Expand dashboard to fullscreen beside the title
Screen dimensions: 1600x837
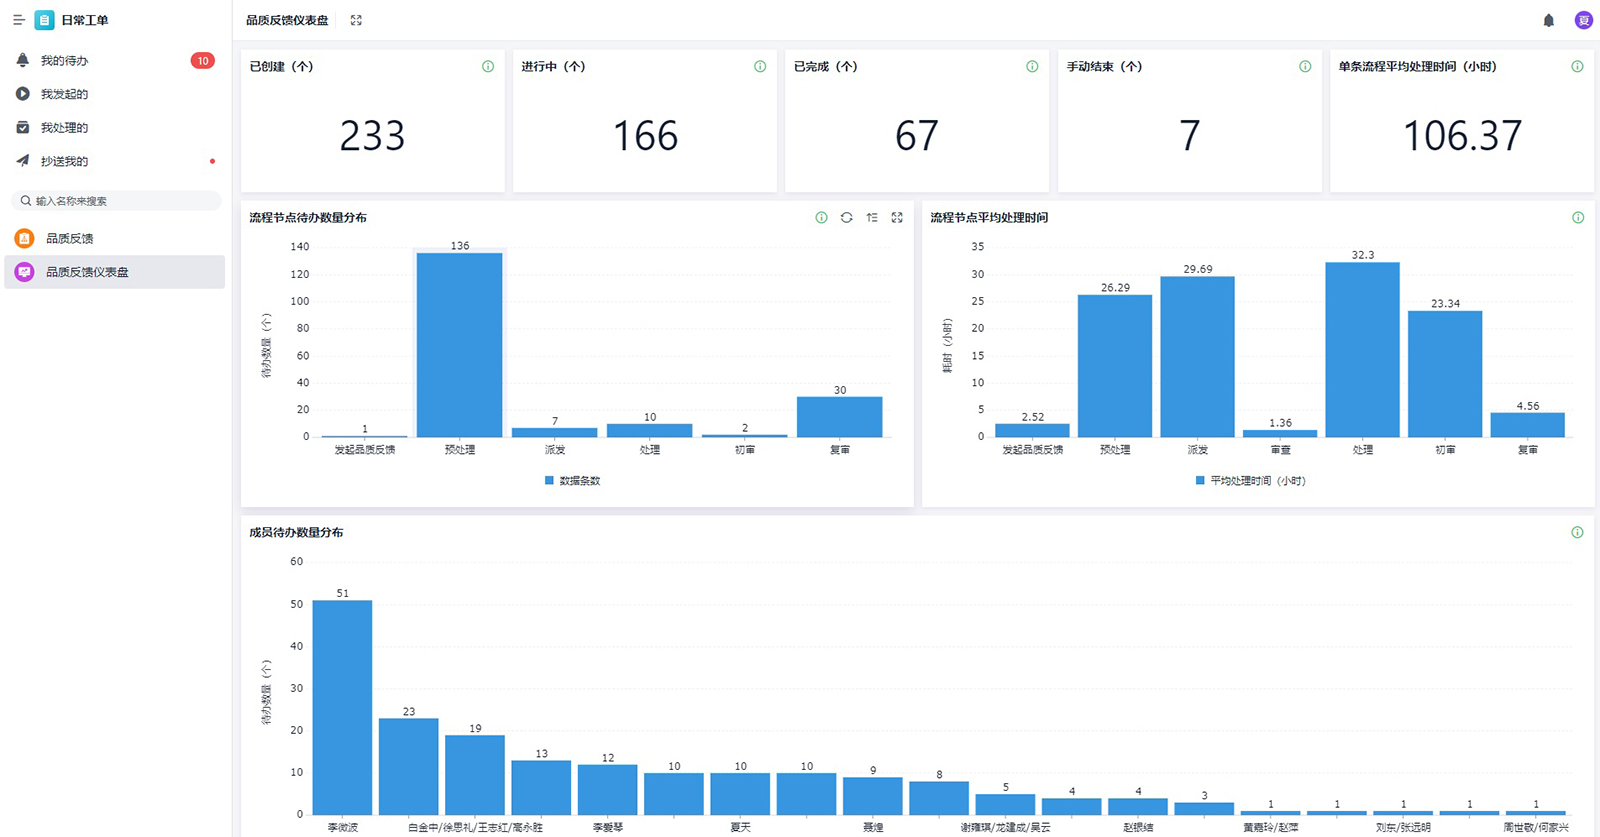click(356, 20)
